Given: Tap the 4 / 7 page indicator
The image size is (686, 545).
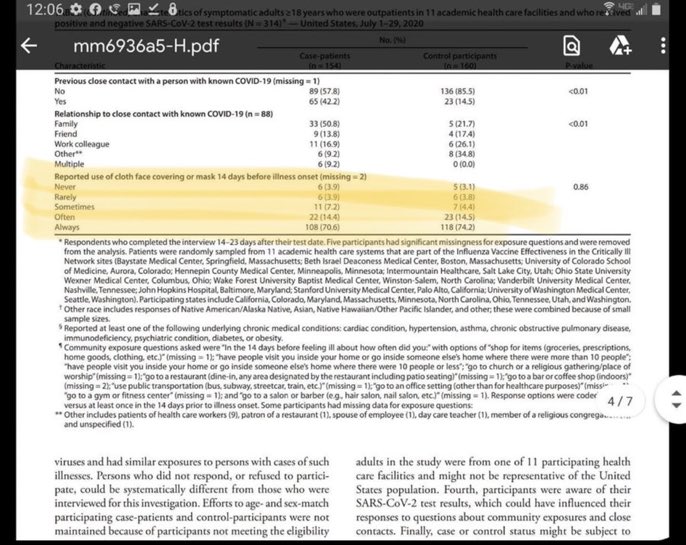Looking at the screenshot, I should coord(620,401).
